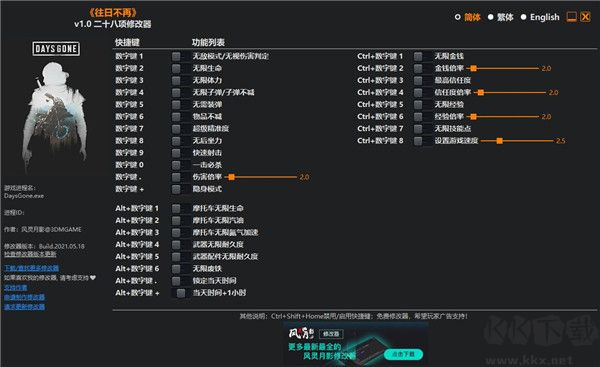
Task: Open the 检查修改器版本更新 link
Action: (x=30, y=254)
